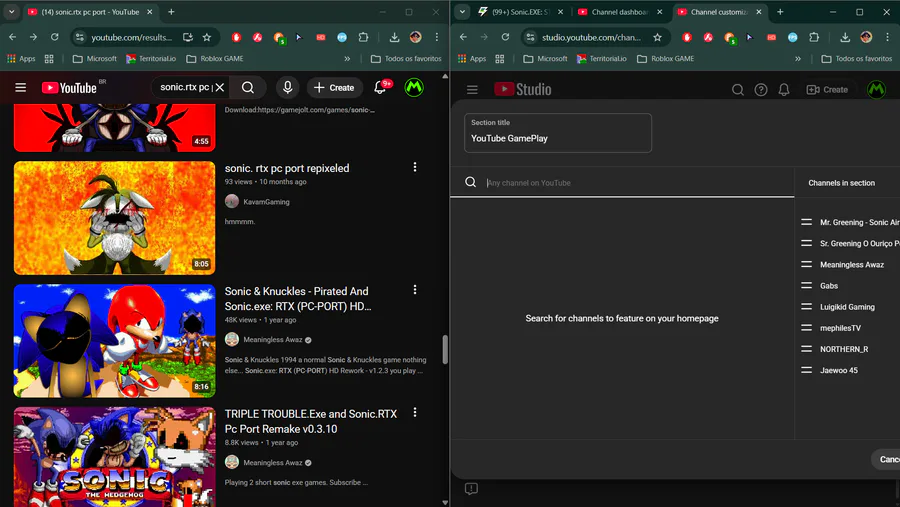900x507 pixels.
Task: Open YouTube hamburger guide menu
Action: [x=21, y=87]
